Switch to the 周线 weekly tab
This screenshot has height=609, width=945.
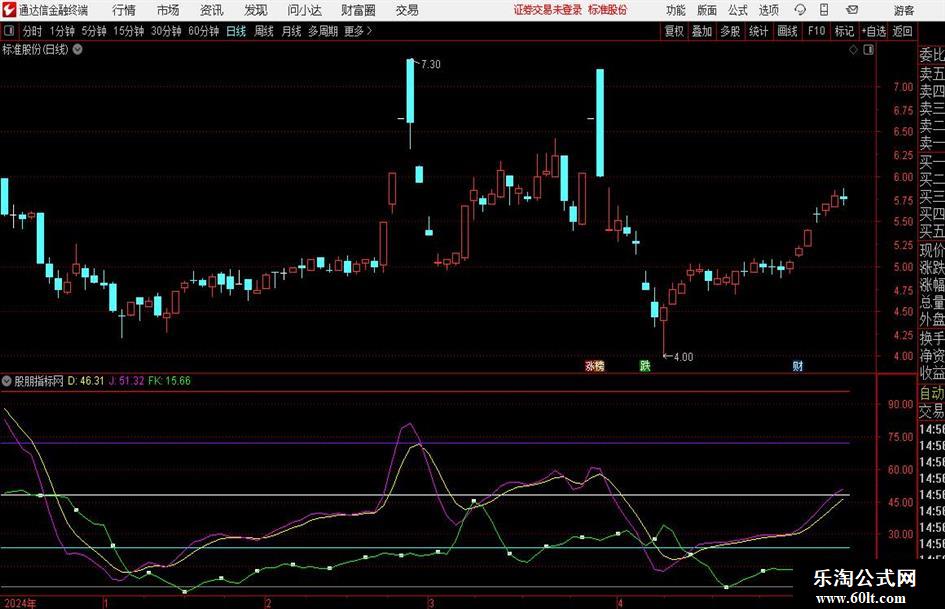coord(264,31)
